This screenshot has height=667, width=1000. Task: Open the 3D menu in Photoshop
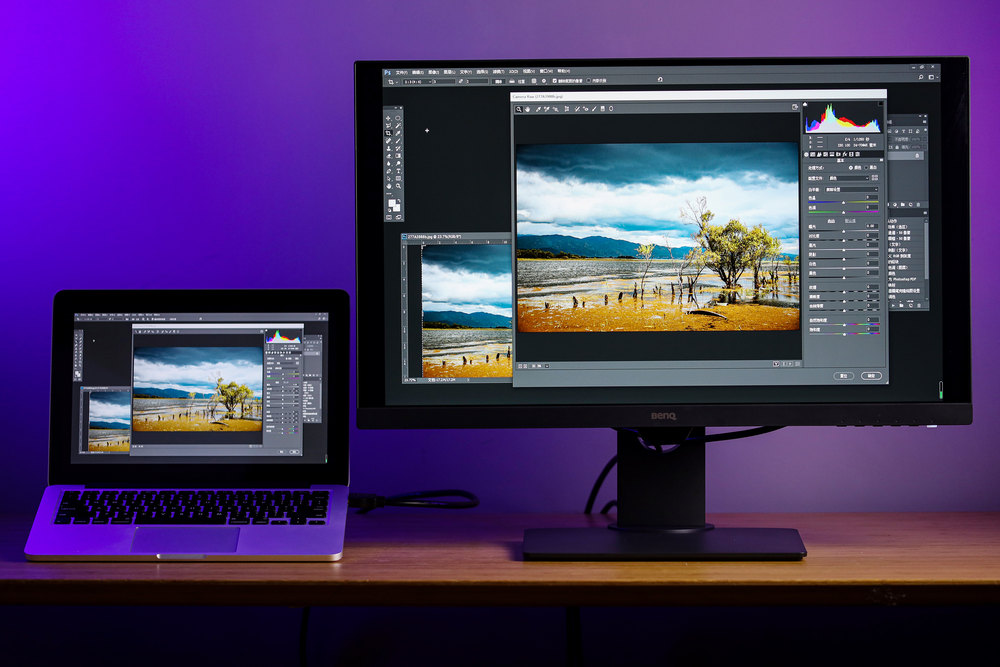[513, 72]
